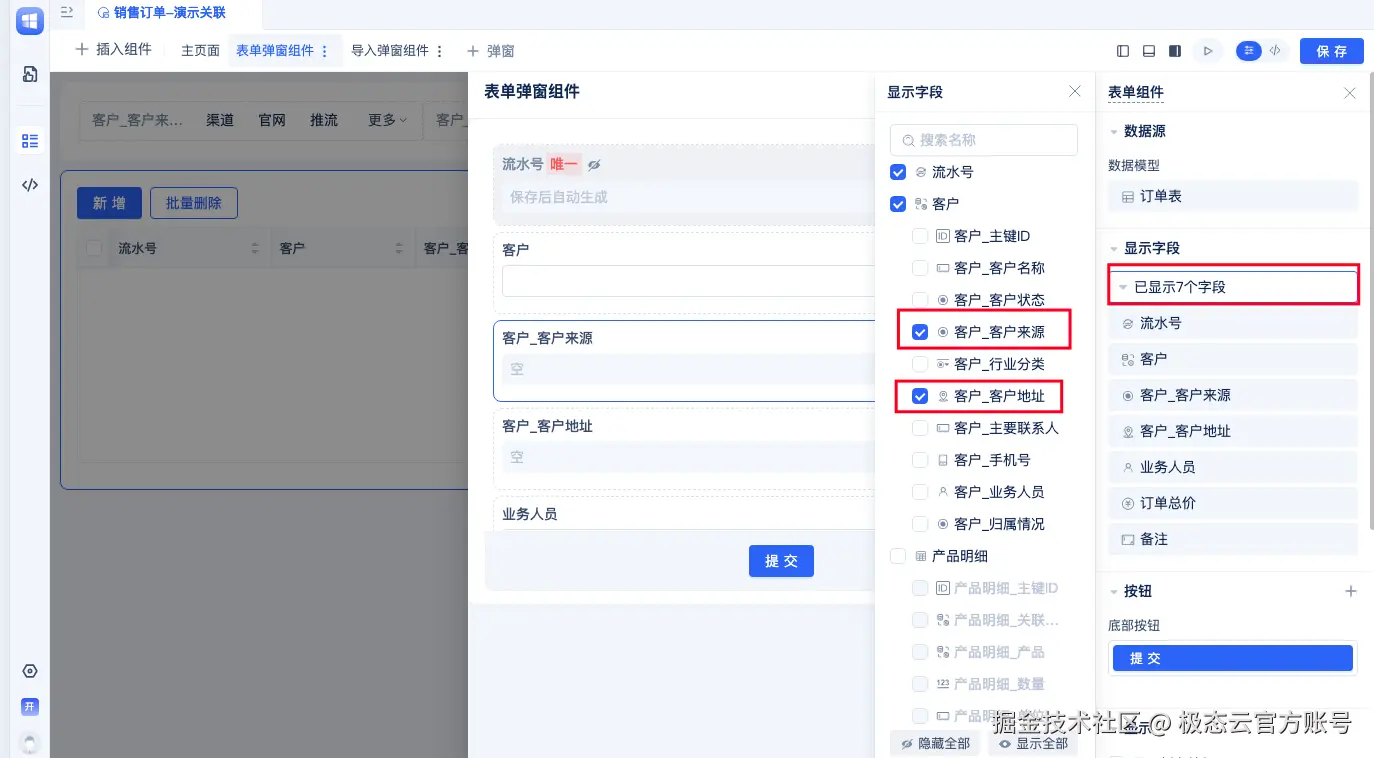Viewport: 1374px width, 758px height.
Task: Sort the 流水号 table column
Action: [x=255, y=248]
